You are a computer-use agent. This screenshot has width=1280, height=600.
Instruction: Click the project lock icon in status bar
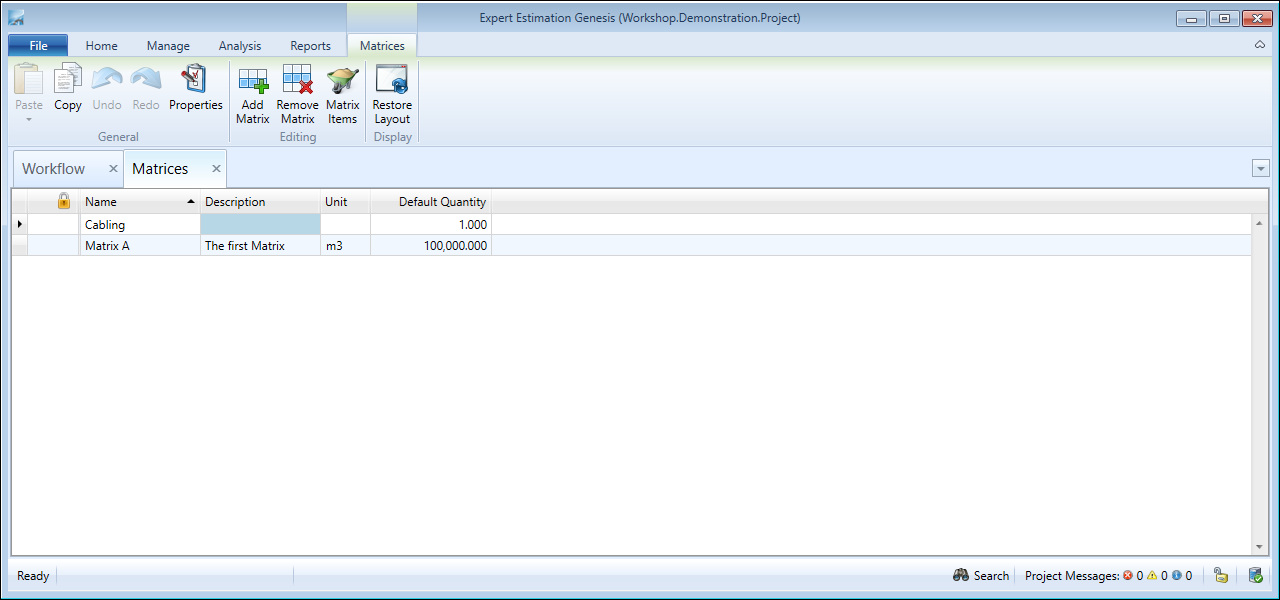coord(1221,576)
